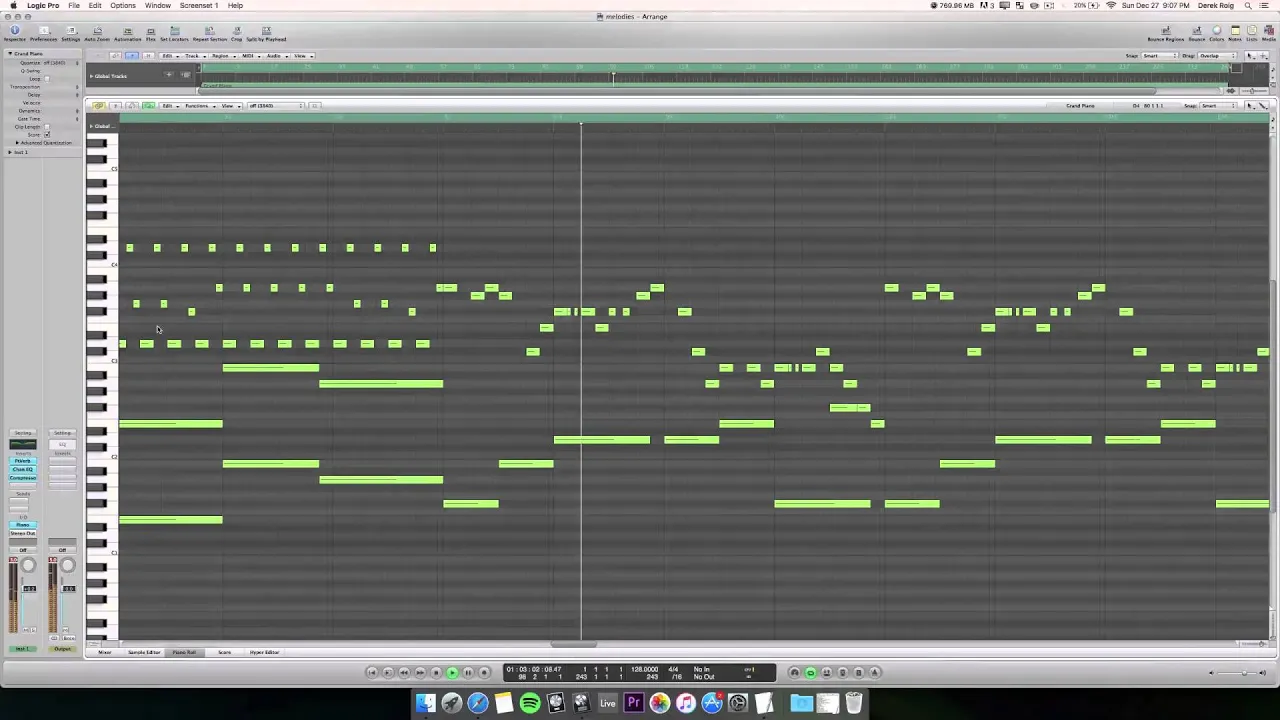Toggle the arrange area catch playhead button

point(132,56)
